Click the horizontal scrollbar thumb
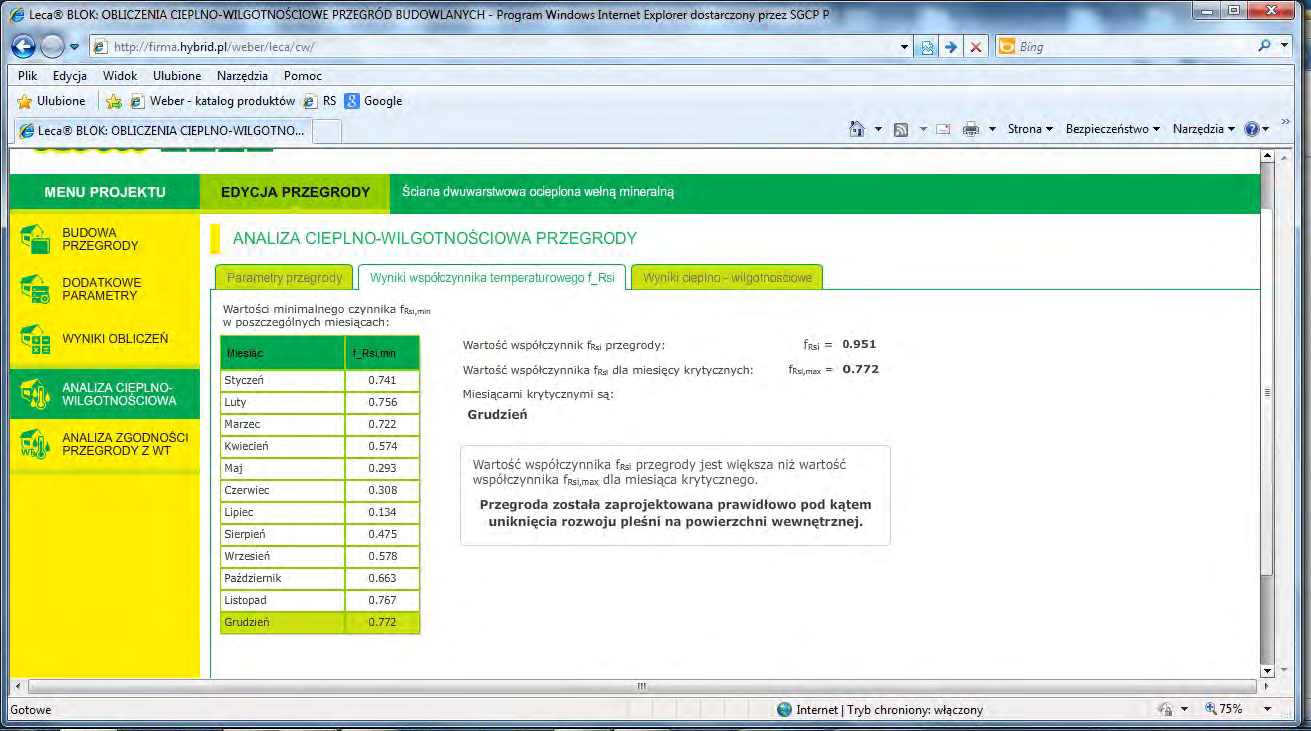Screen dimensions: 1311x731 [x=641, y=686]
